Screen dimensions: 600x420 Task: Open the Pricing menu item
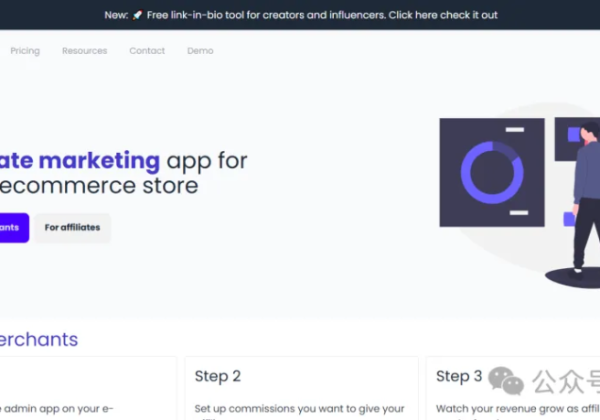(25, 51)
